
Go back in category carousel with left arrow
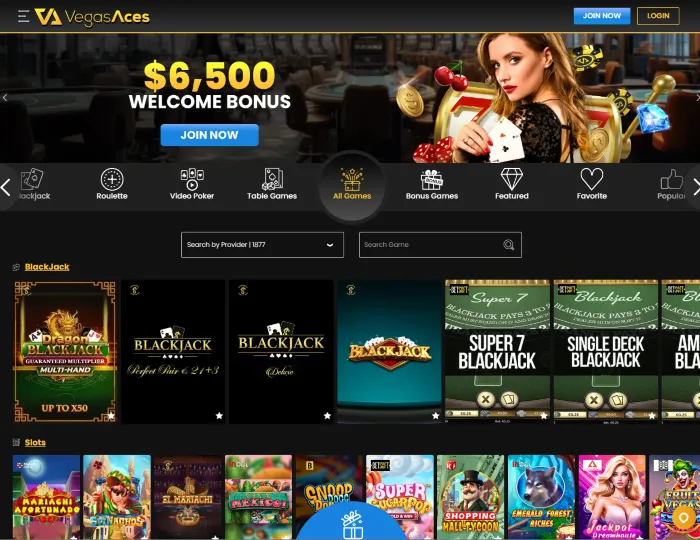[6, 187]
